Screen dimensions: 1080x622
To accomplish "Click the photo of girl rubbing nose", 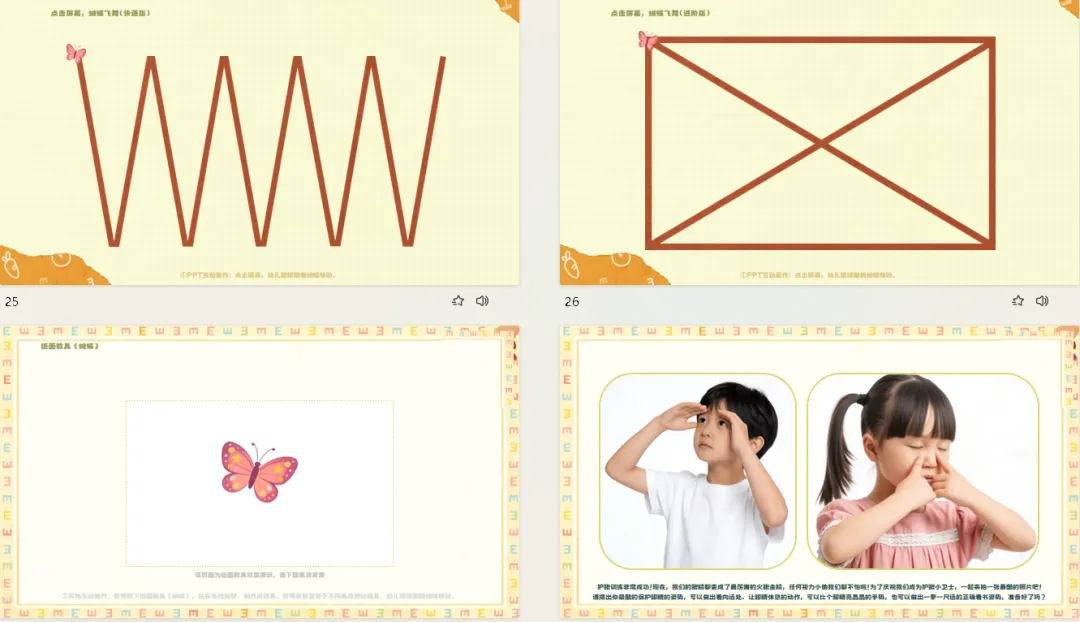I will [x=923, y=471].
